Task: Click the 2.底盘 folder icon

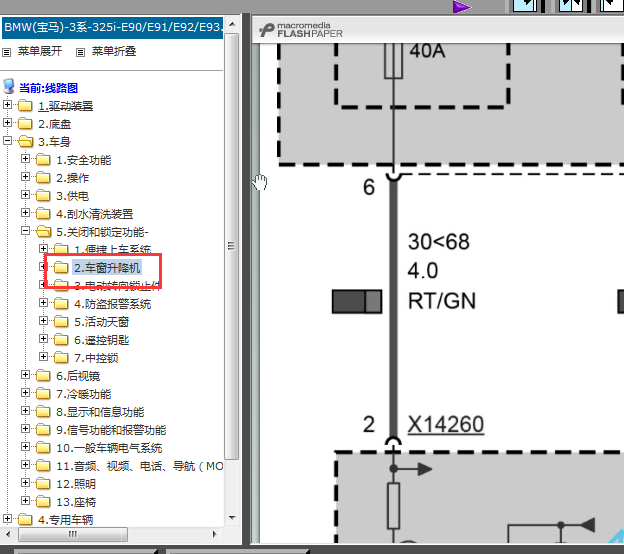Action: (25, 123)
